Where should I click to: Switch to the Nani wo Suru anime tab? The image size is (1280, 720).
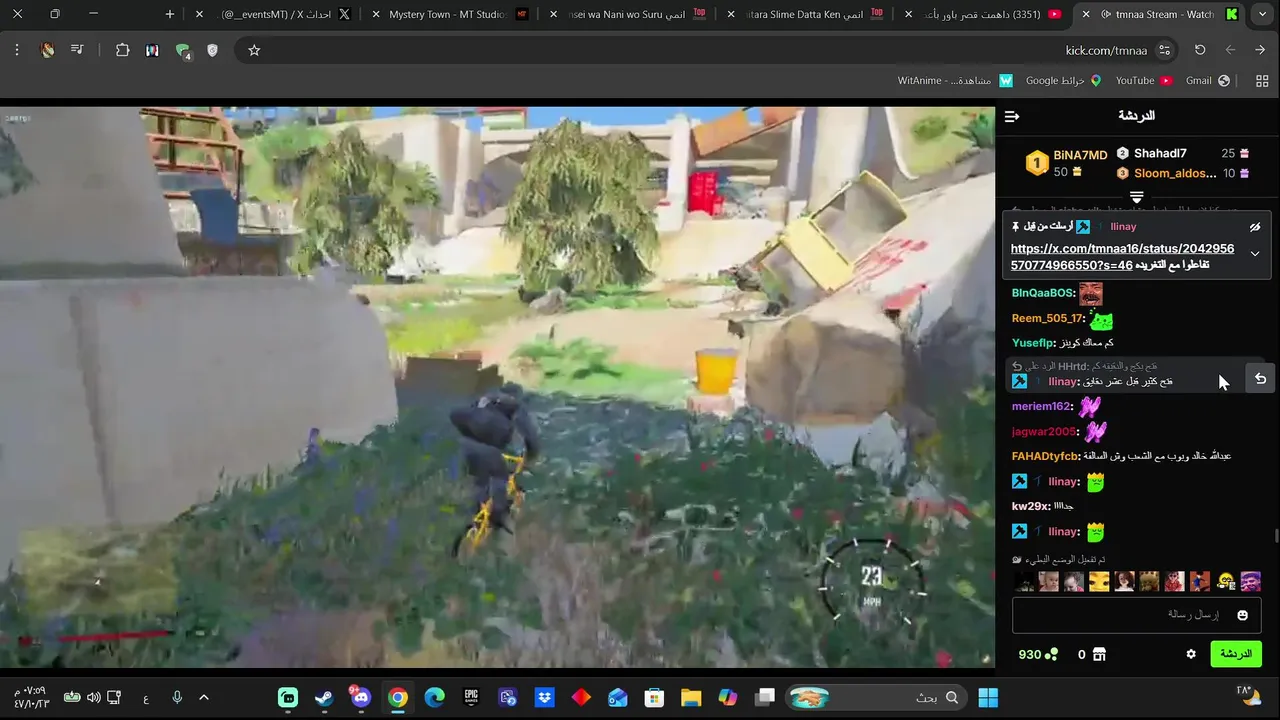630,14
